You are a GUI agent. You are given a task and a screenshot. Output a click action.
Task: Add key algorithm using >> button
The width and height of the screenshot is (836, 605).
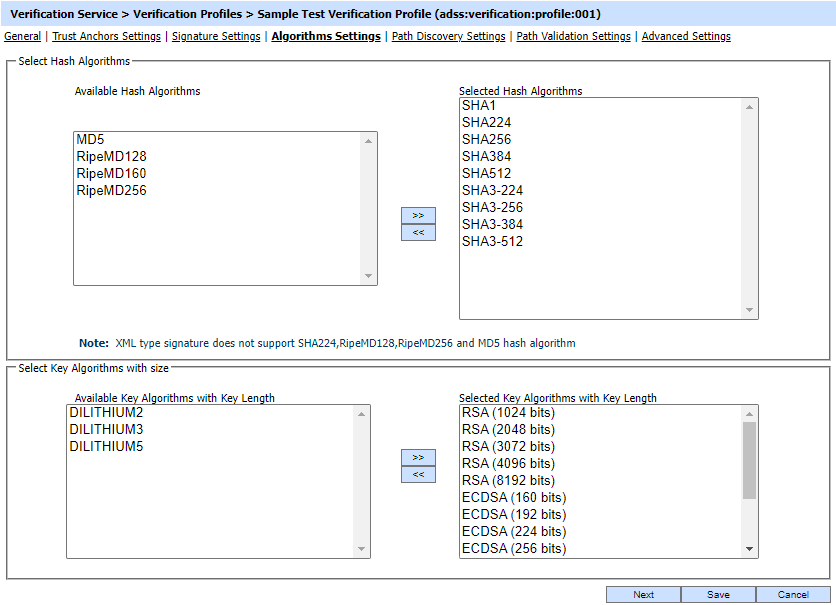(418, 457)
